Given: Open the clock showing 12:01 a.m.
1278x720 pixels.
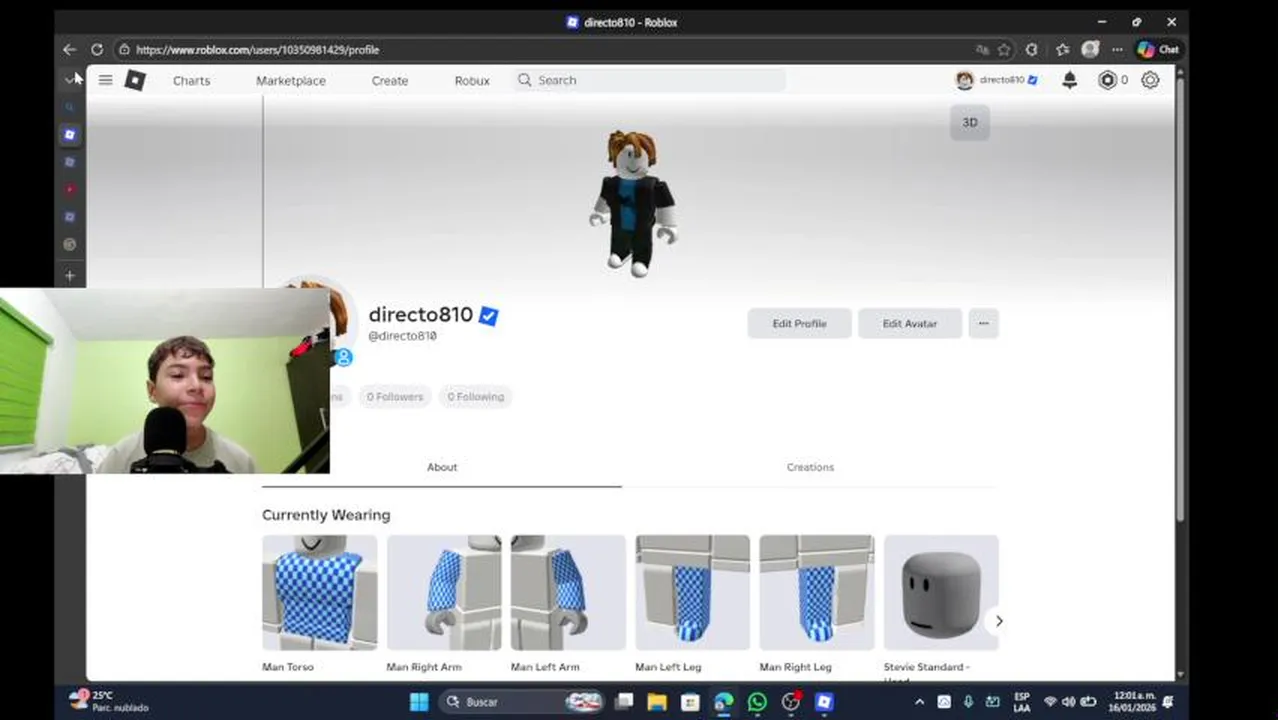Looking at the screenshot, I should (1134, 701).
